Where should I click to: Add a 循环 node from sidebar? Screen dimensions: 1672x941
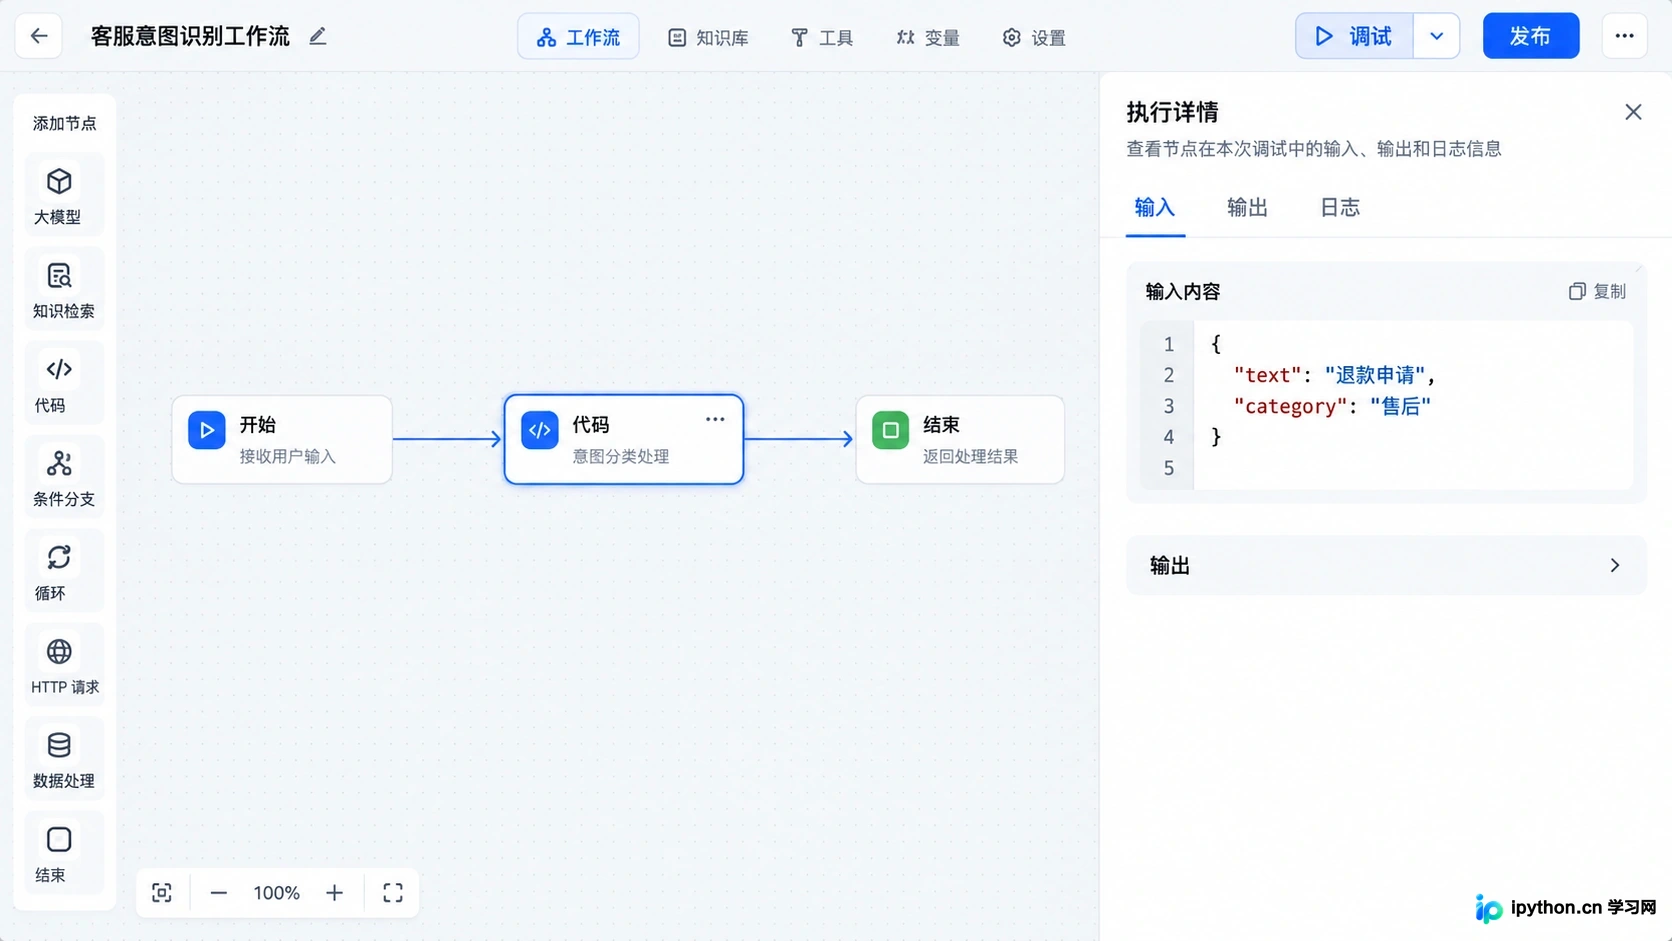click(x=64, y=571)
